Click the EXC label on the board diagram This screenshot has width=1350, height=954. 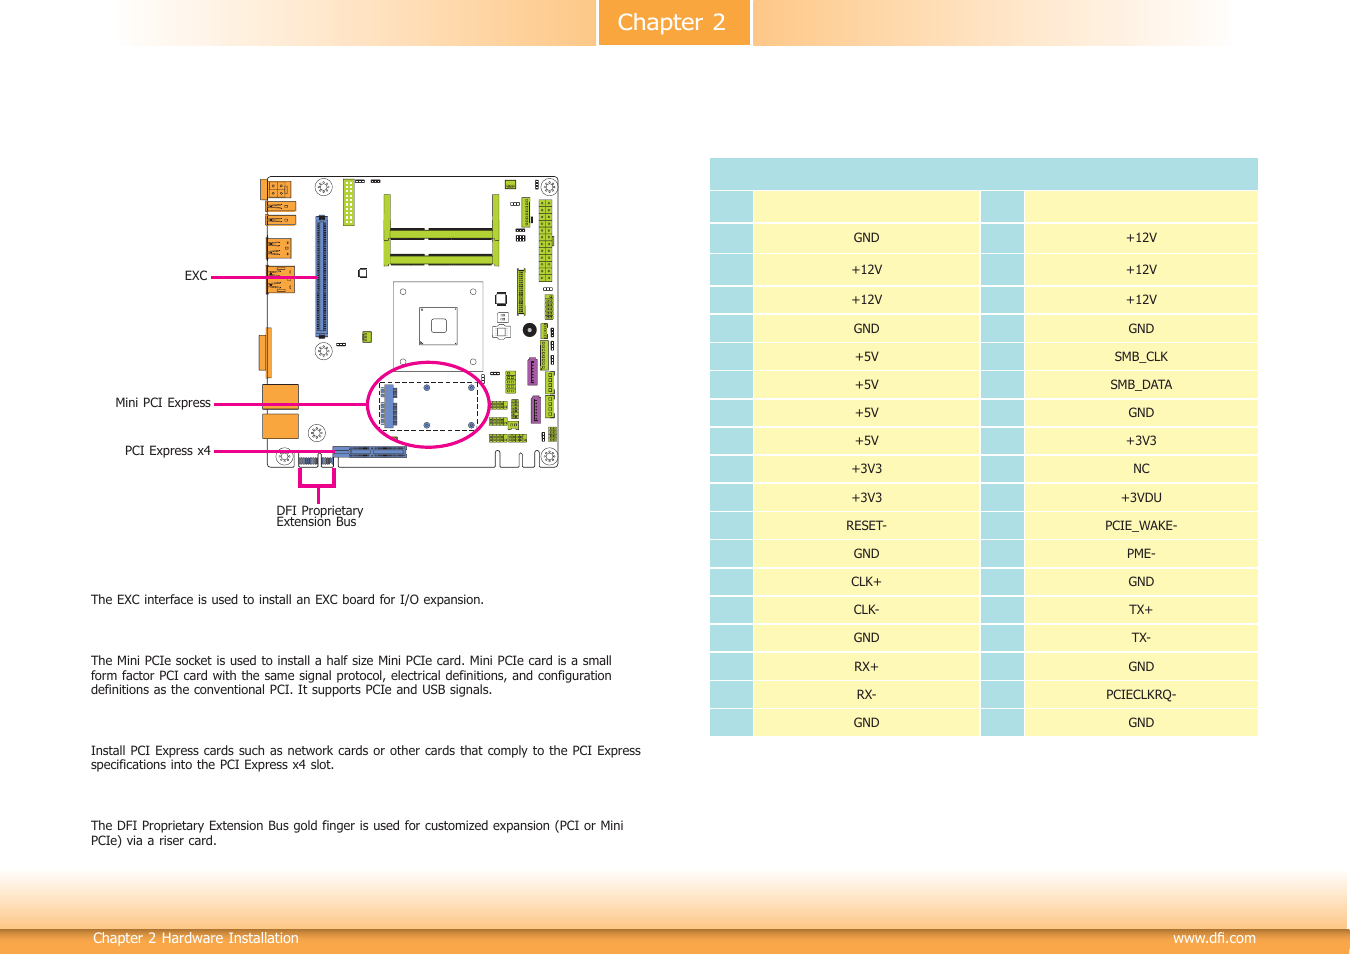(196, 276)
